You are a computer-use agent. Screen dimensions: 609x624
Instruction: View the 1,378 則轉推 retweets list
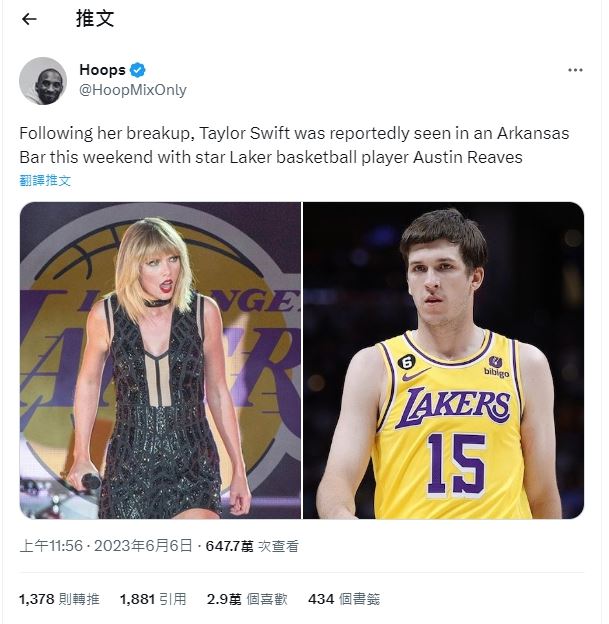coord(59,599)
